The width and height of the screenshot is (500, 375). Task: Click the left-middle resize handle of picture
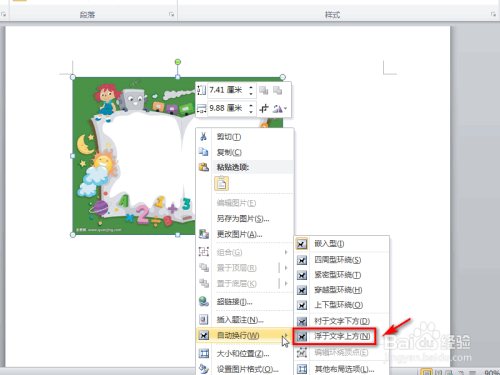click(73, 156)
